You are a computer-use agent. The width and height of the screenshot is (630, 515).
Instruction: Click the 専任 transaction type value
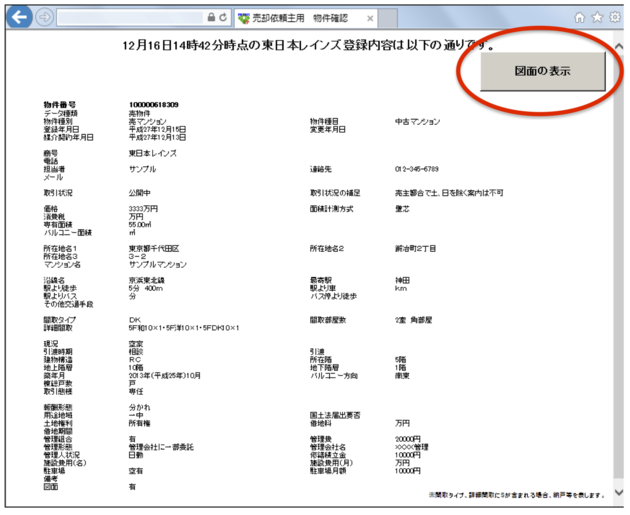(x=136, y=392)
